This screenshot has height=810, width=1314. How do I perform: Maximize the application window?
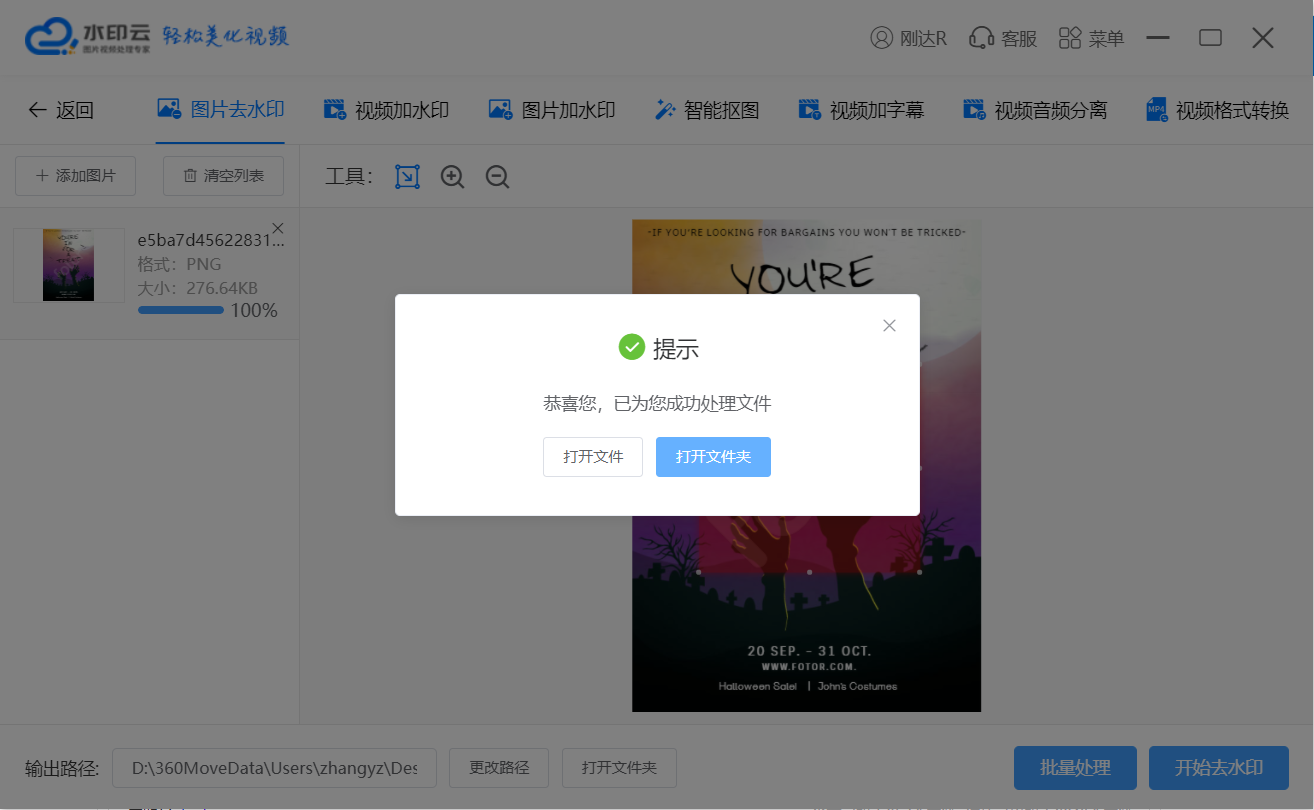pos(1210,38)
